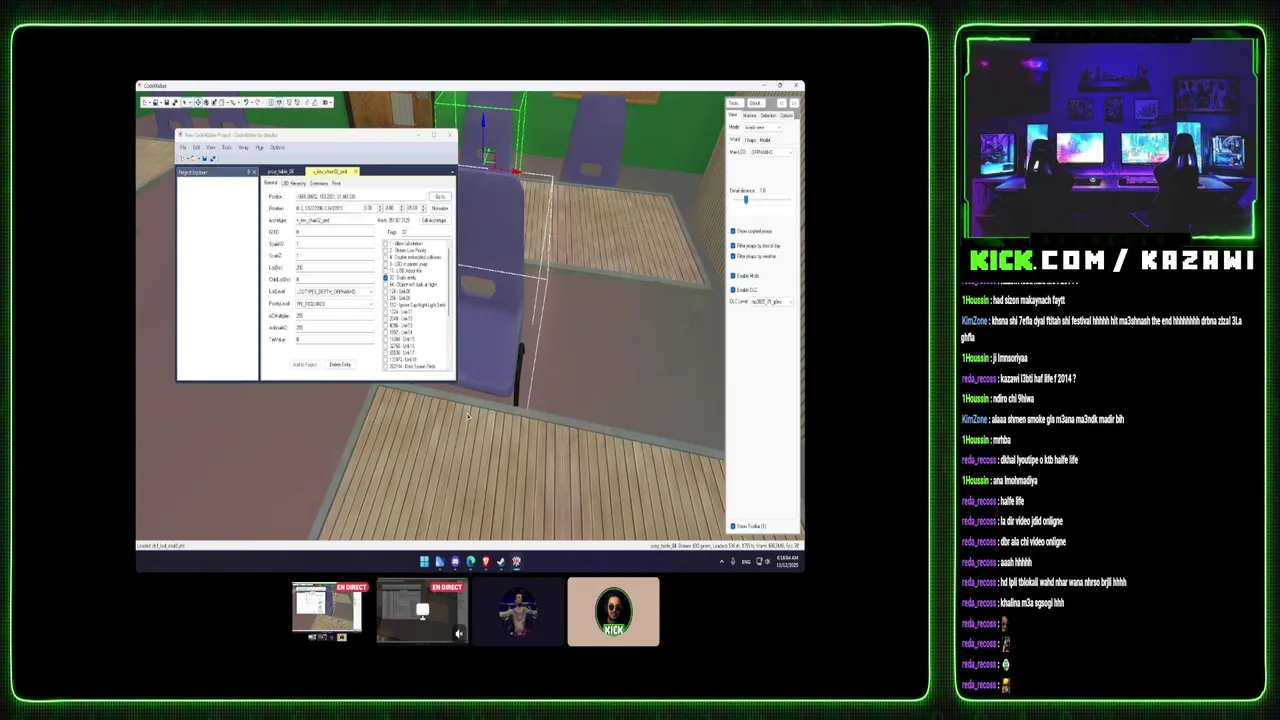1280x720 pixels.
Task: Toggle Enable Mods checkbox
Action: [733, 276]
